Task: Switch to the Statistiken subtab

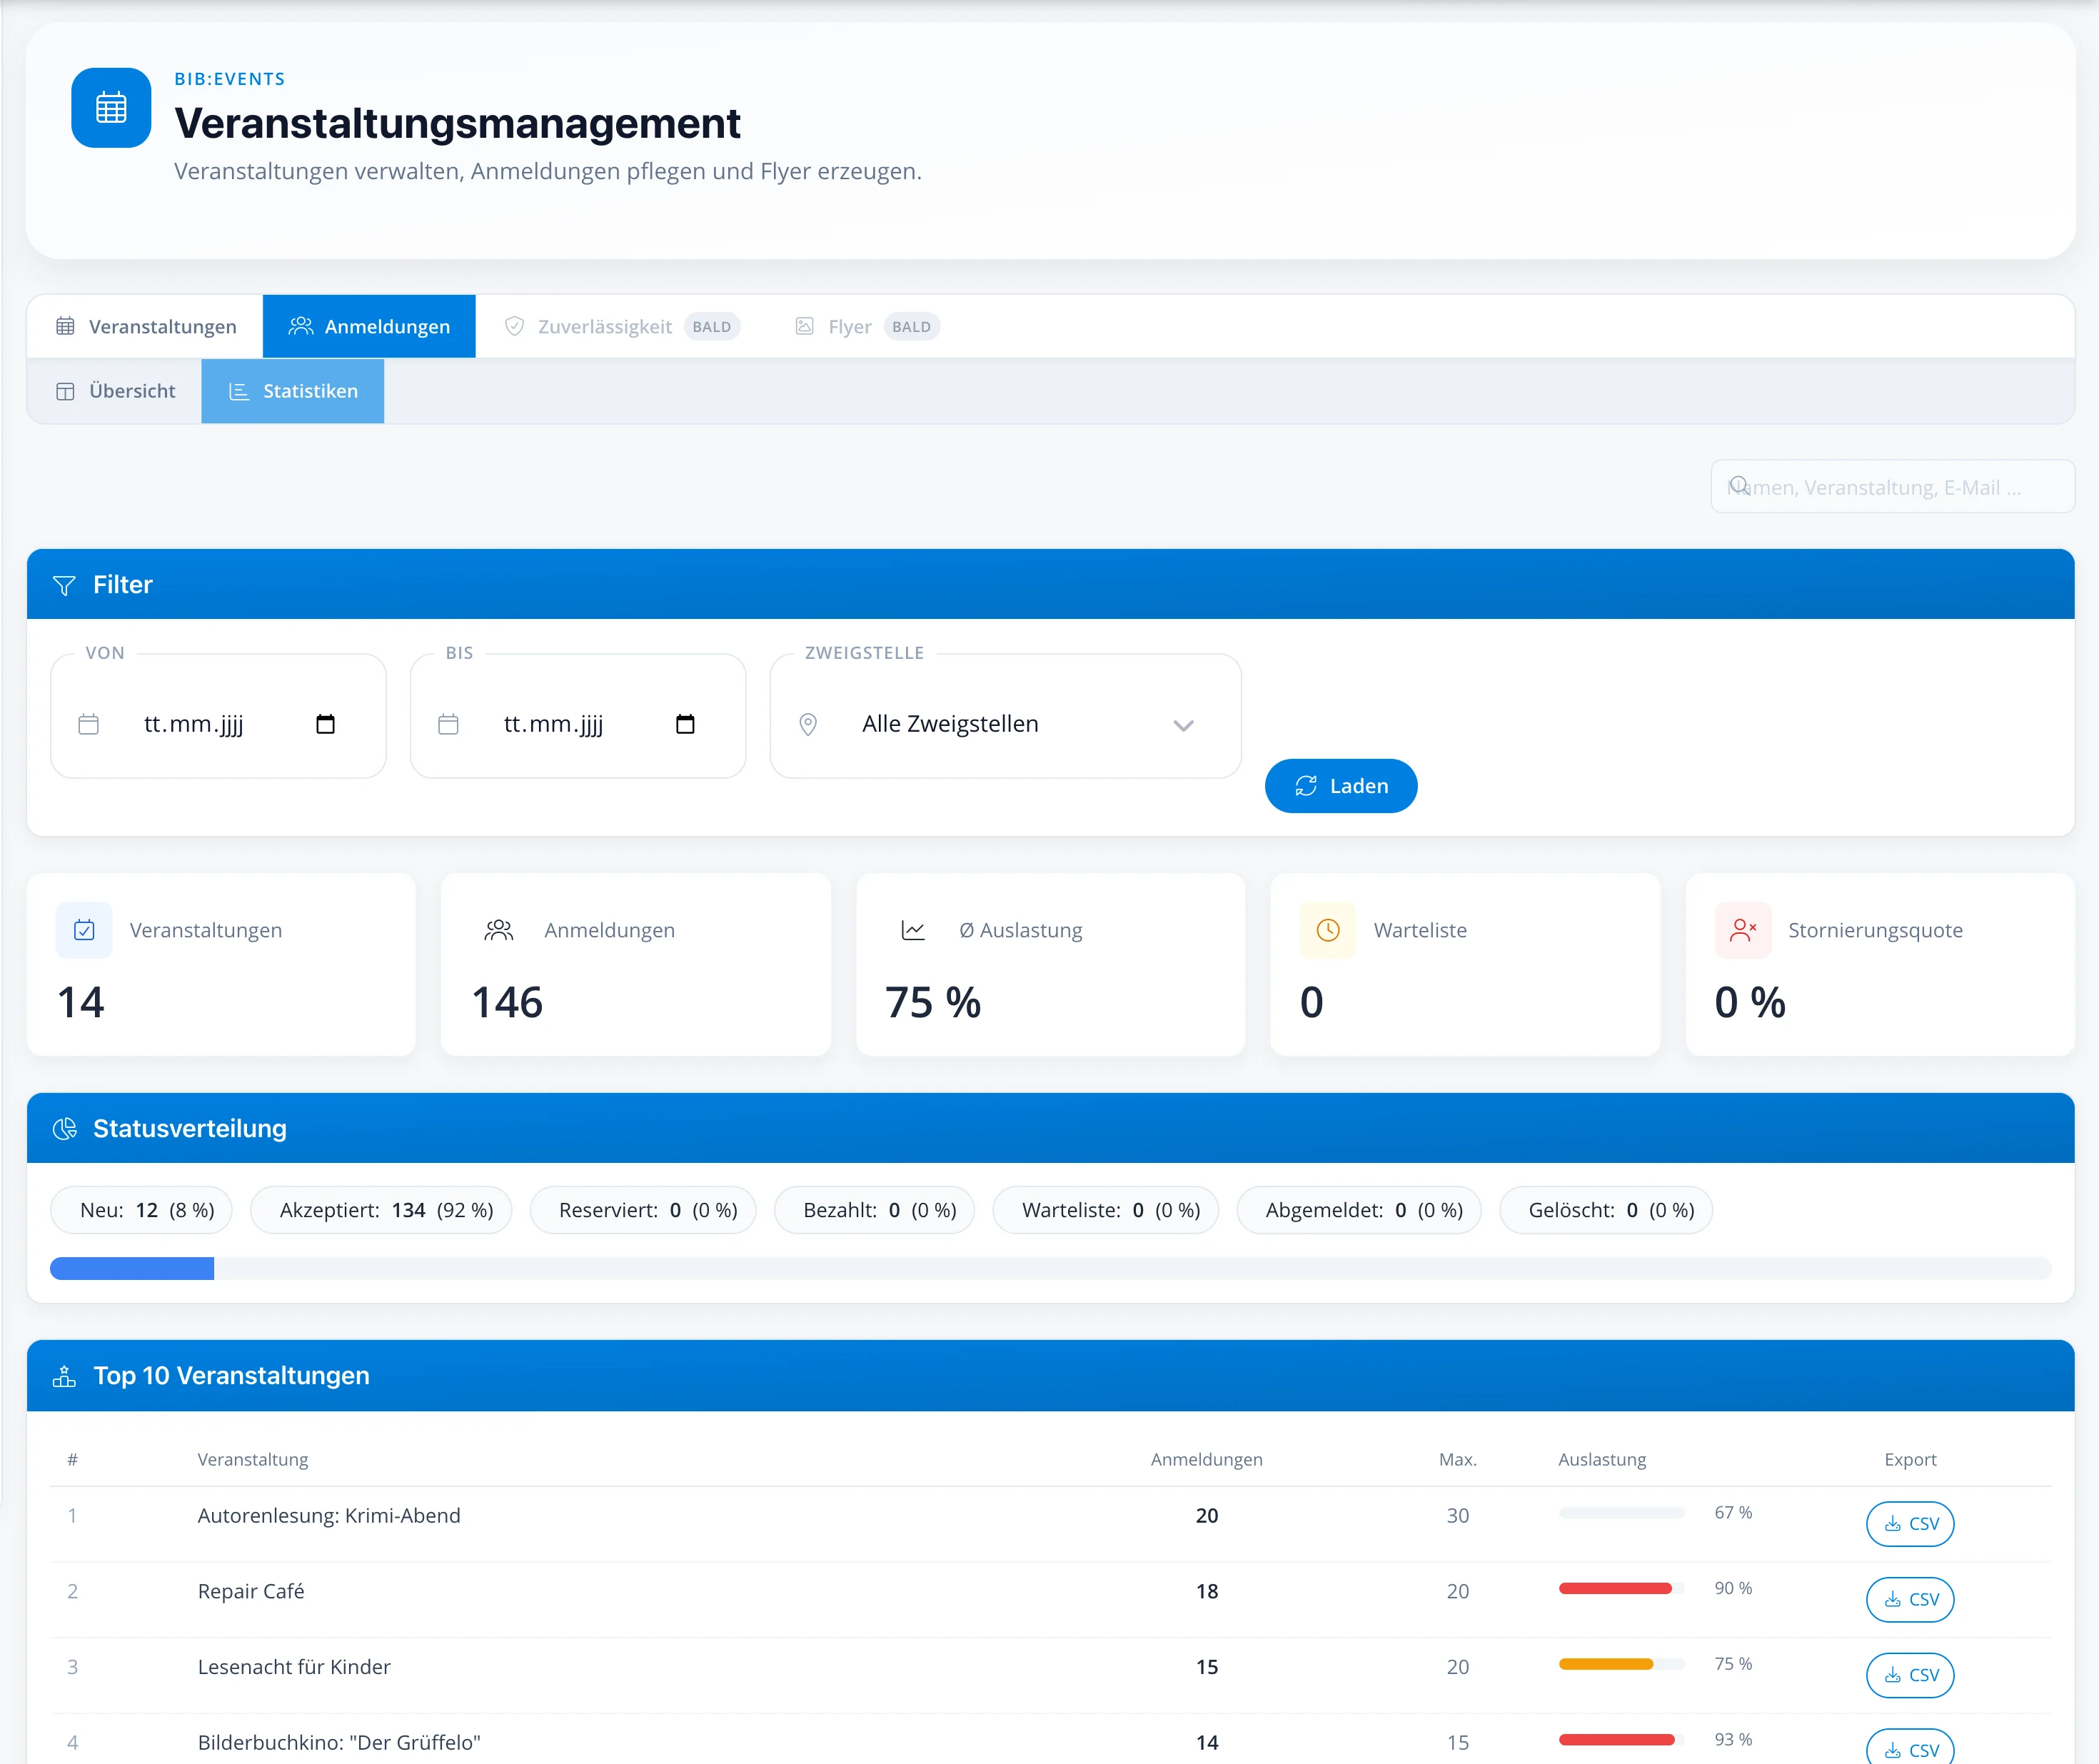Action: [292, 391]
